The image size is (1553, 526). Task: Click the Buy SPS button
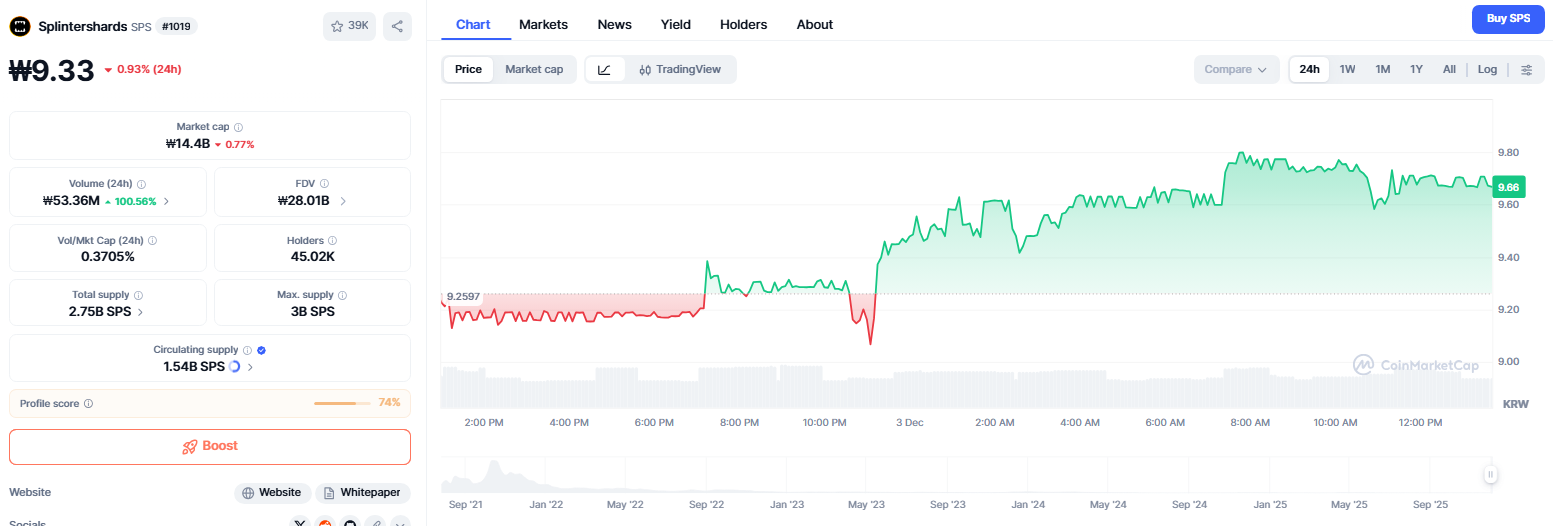tap(1508, 18)
